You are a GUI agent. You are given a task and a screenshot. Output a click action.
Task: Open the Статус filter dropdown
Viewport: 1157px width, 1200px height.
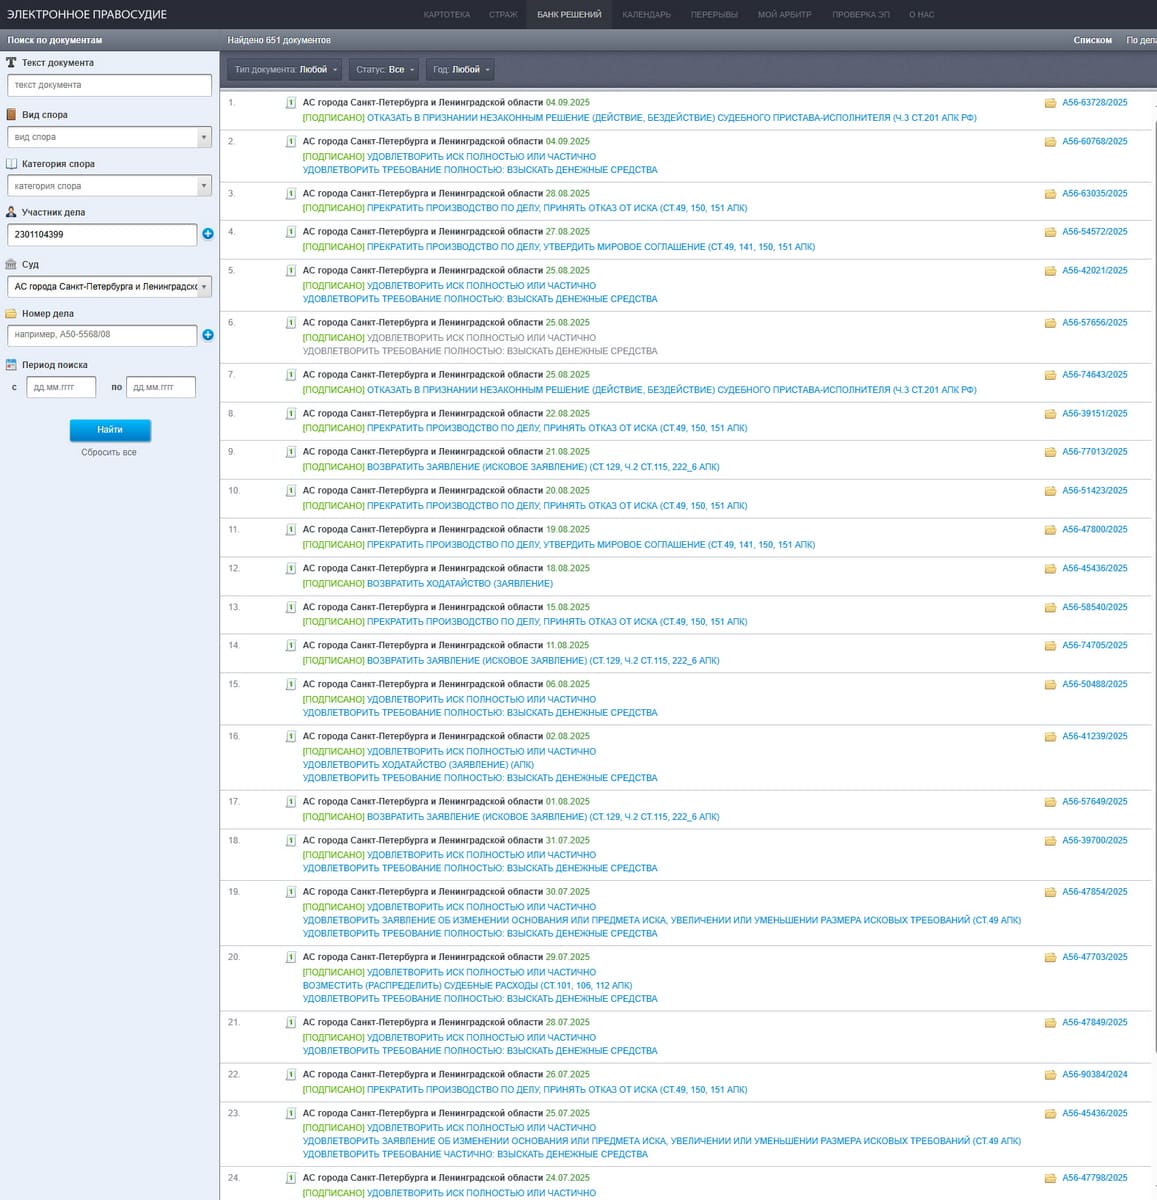pyautogui.click(x=384, y=70)
